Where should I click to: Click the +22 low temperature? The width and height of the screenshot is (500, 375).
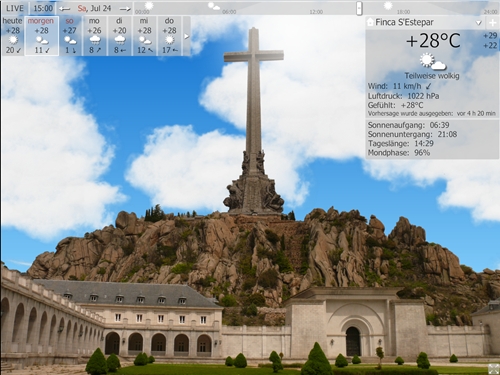490,45
